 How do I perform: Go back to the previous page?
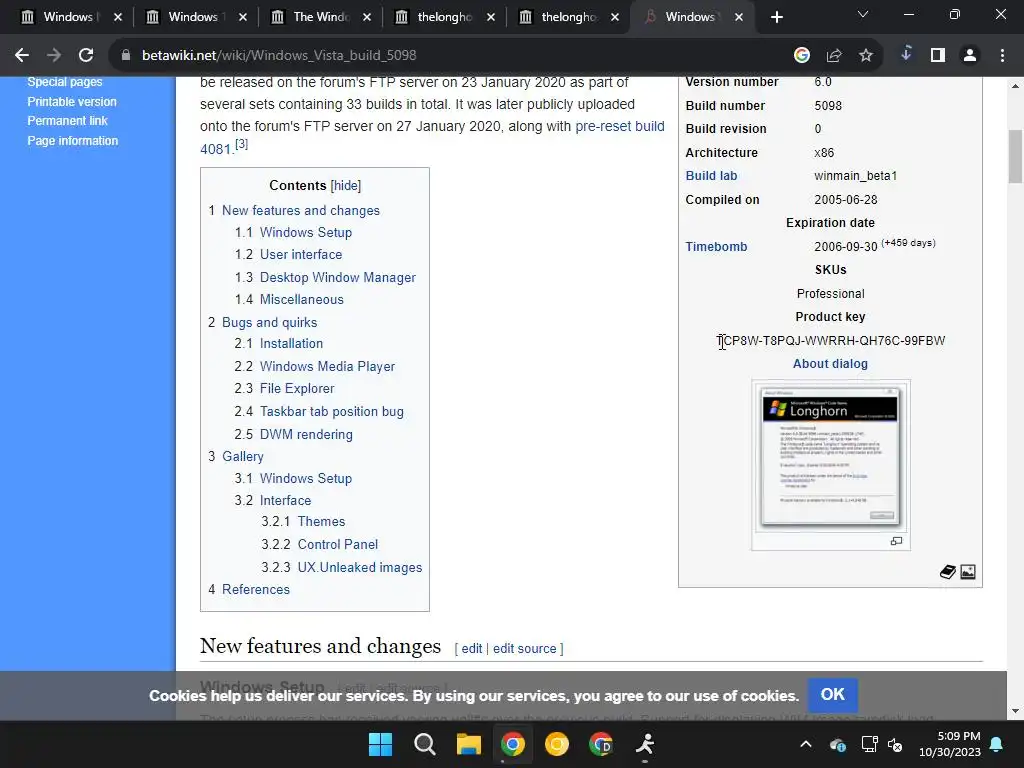[x=22, y=56]
